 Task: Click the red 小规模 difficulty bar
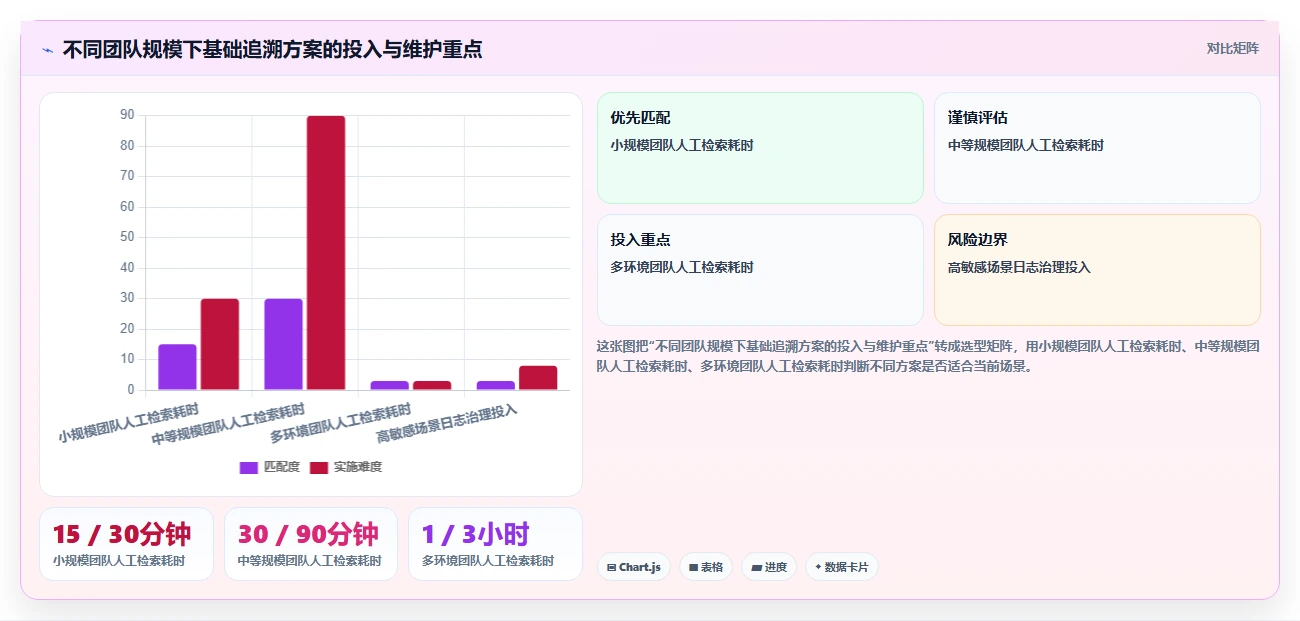pos(220,344)
